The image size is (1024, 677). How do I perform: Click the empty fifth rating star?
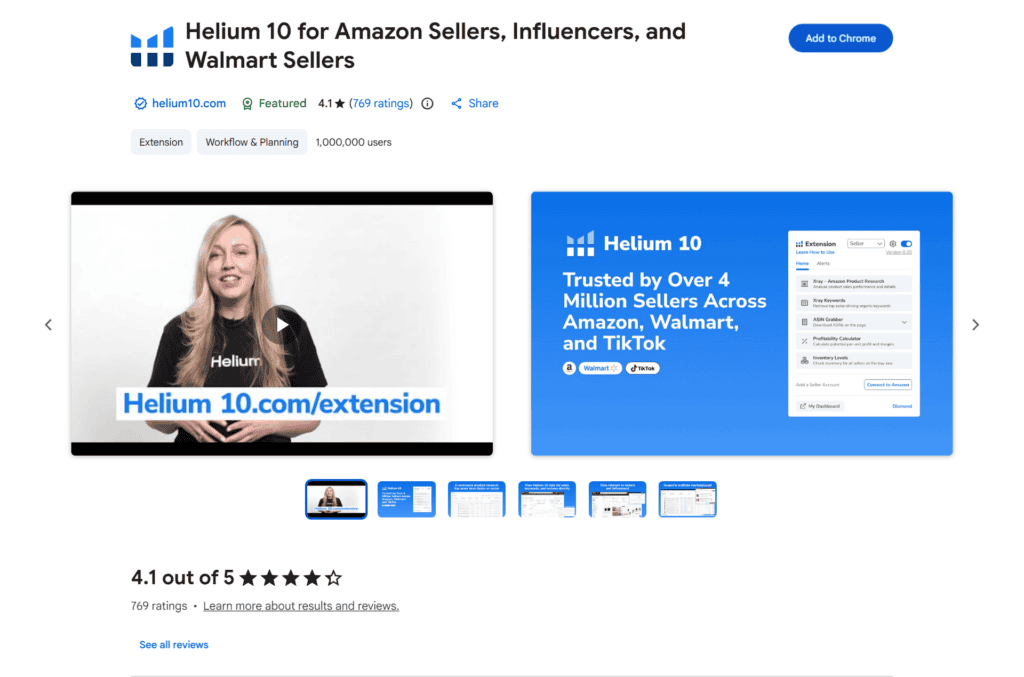coord(334,578)
